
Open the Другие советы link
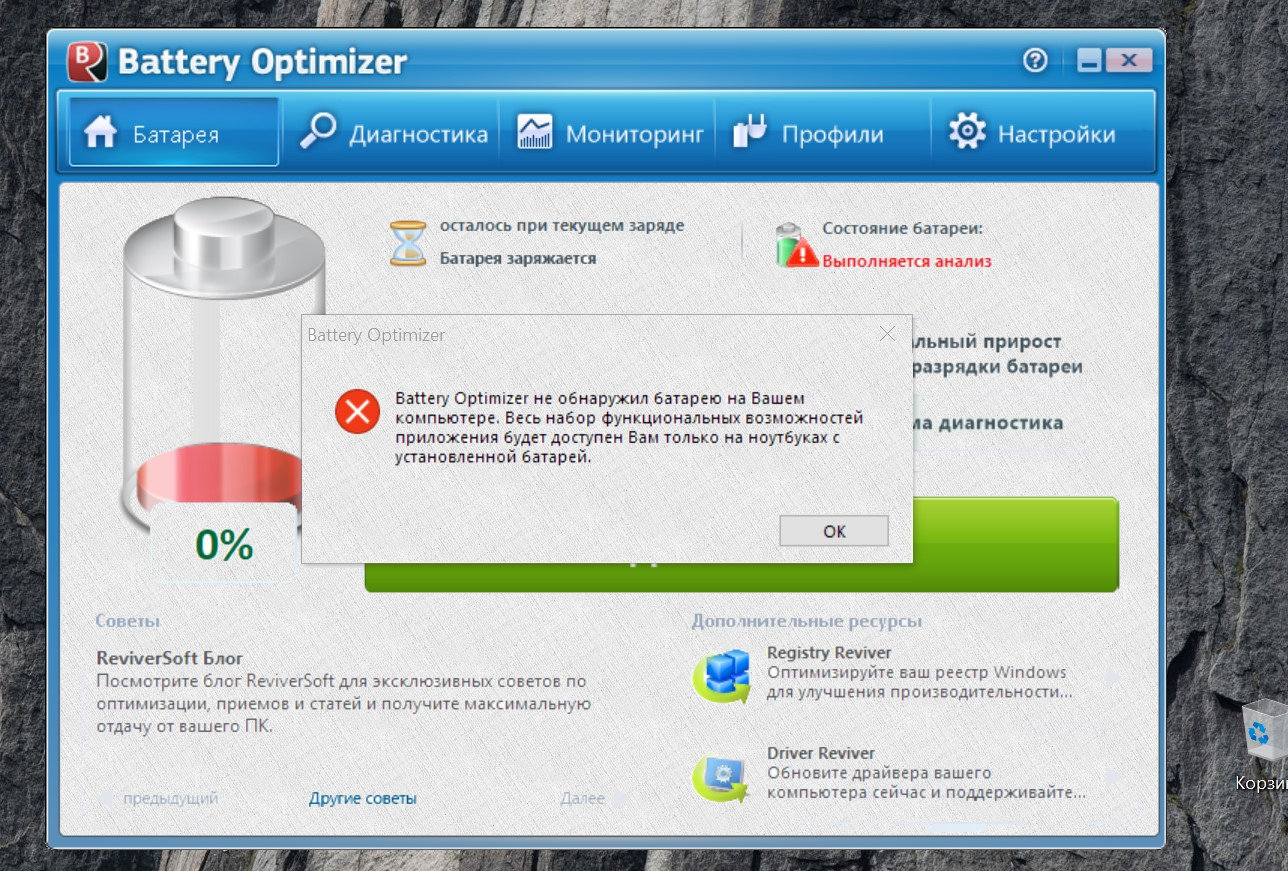(363, 798)
